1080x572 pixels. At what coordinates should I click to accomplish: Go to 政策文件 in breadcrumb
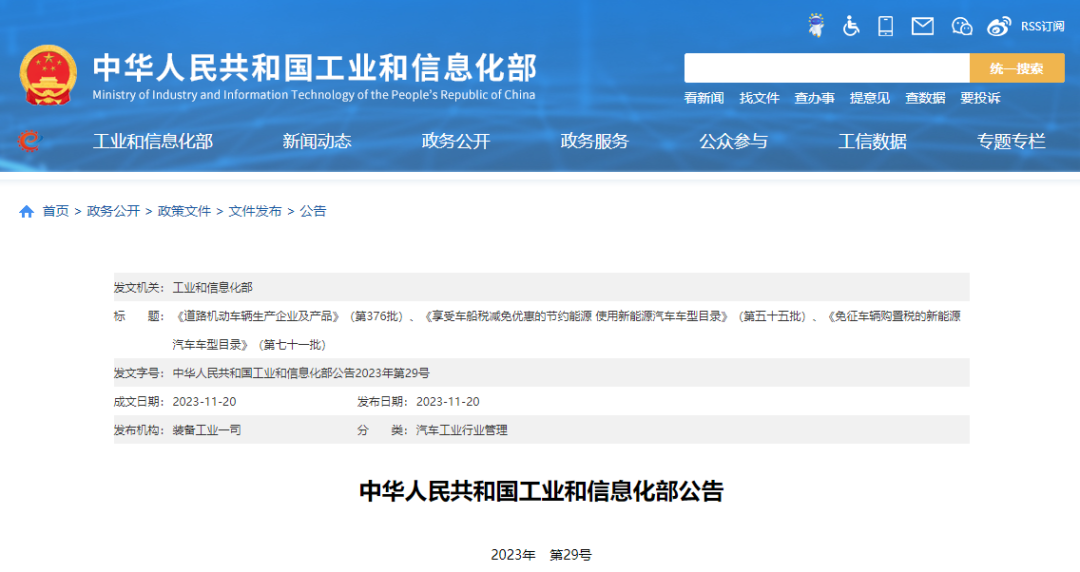click(x=184, y=212)
